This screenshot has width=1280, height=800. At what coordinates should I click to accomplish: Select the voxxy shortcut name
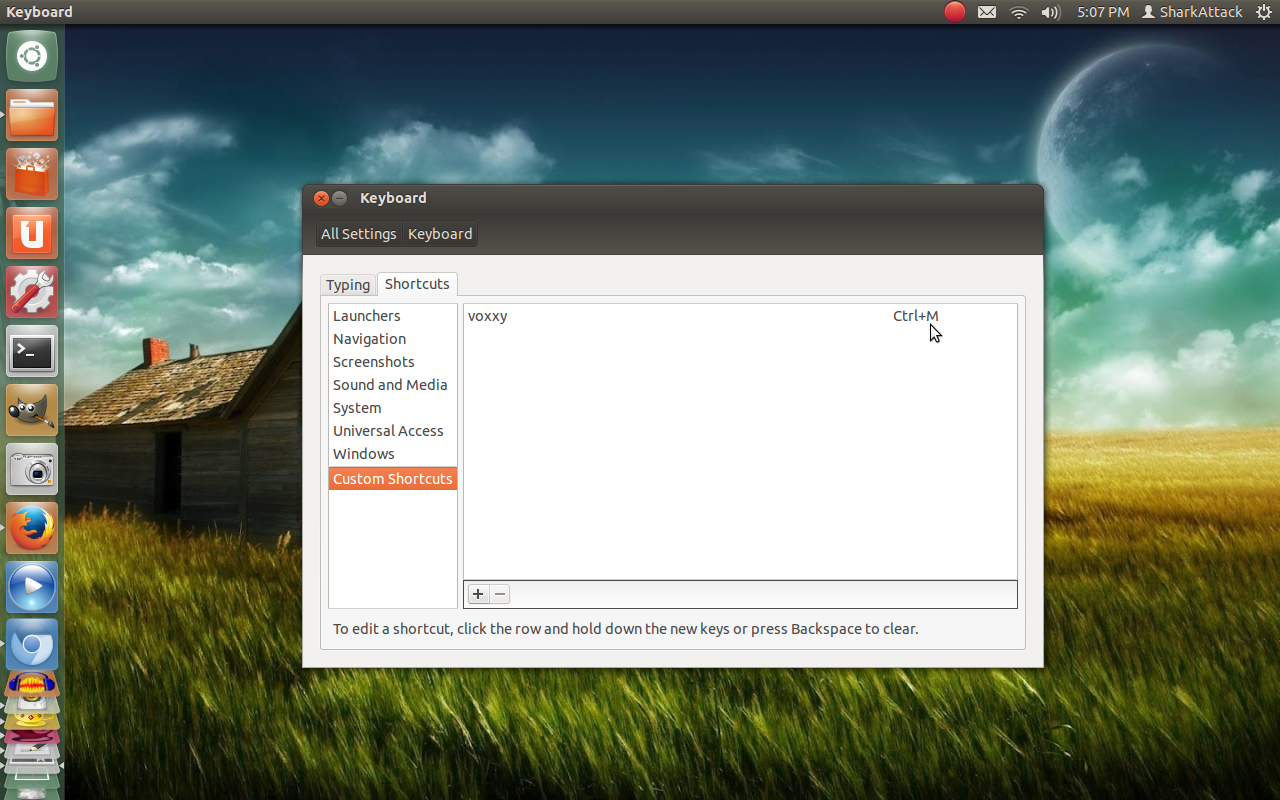(488, 316)
